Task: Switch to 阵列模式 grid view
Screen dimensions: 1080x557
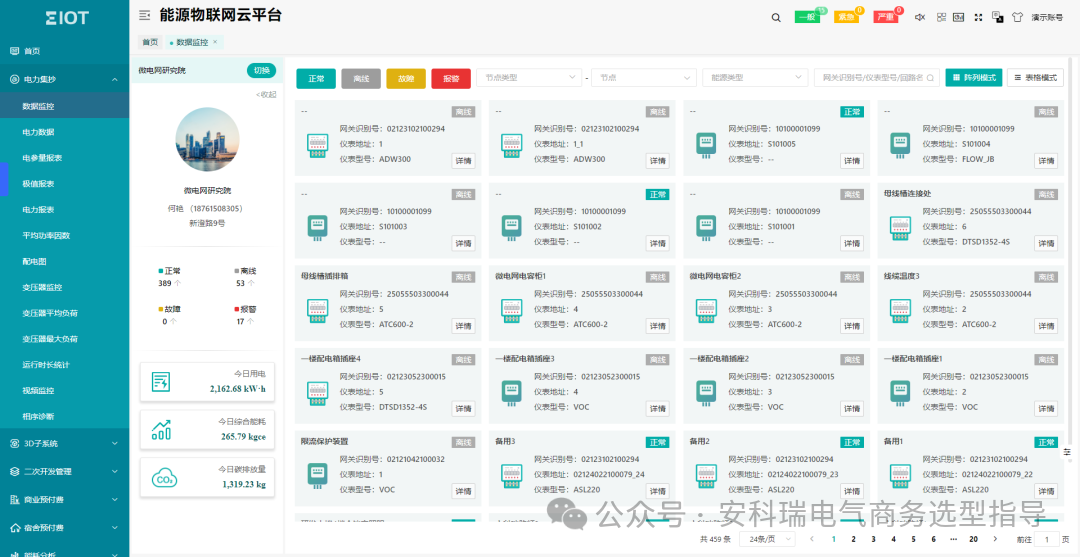Action: tap(974, 78)
